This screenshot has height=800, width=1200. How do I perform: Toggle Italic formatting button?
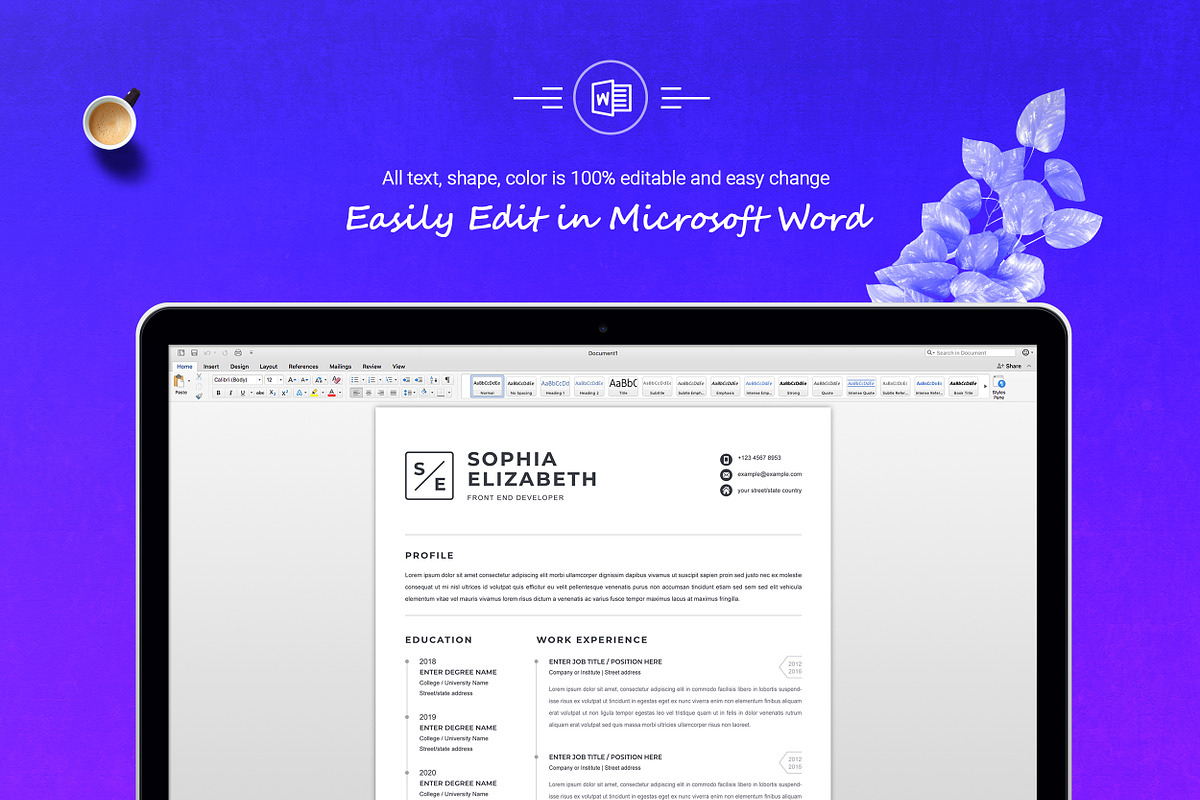[x=231, y=393]
